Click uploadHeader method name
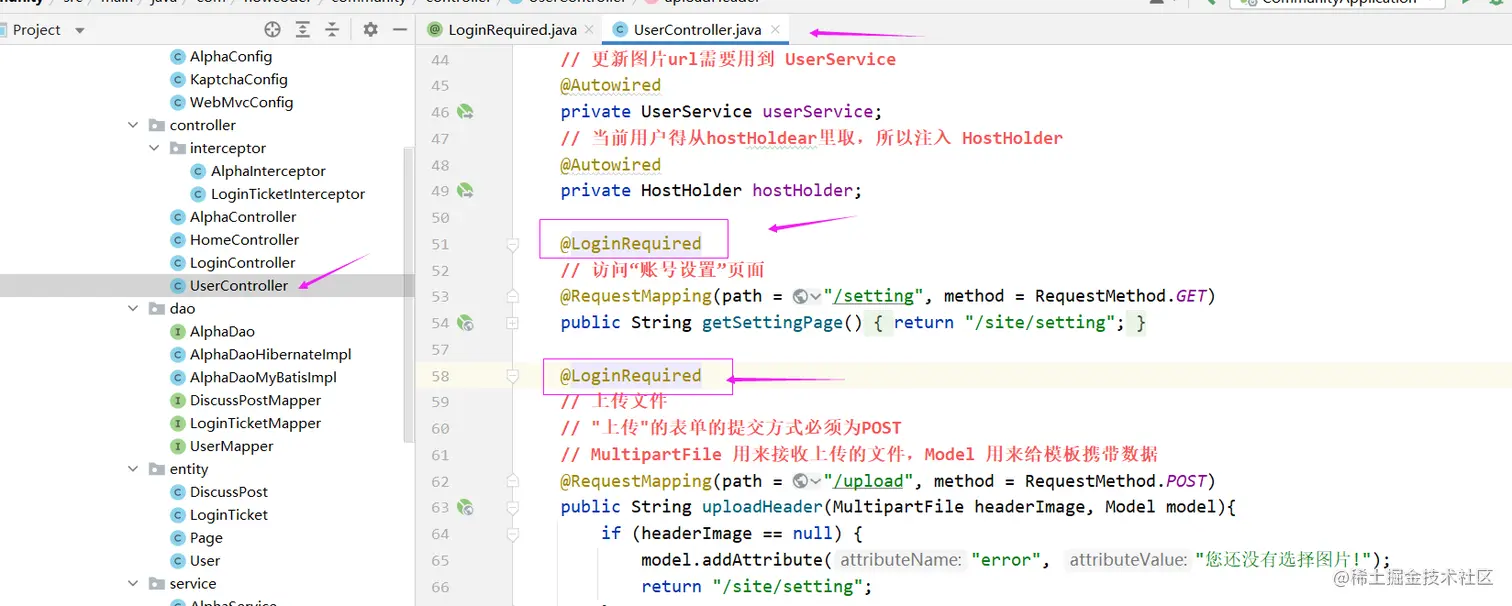 [x=762, y=507]
